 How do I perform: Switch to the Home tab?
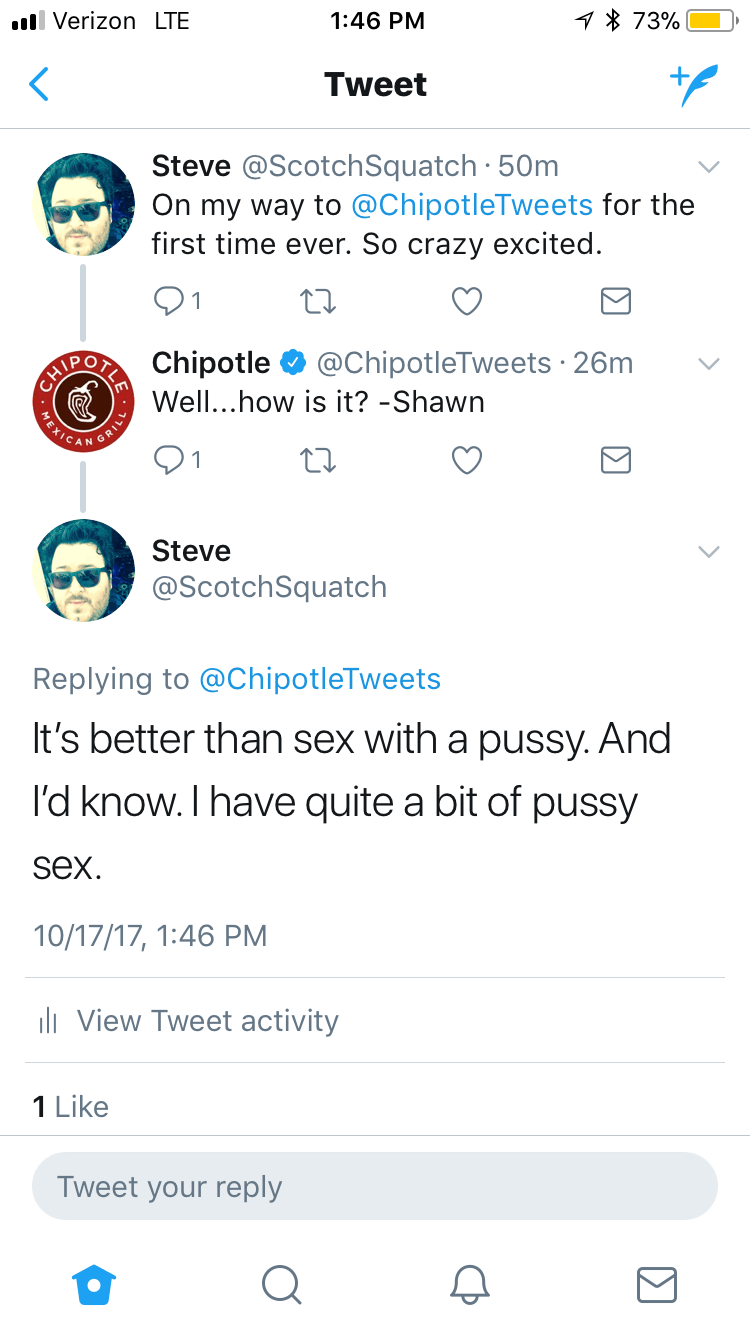pyautogui.click(x=96, y=1283)
